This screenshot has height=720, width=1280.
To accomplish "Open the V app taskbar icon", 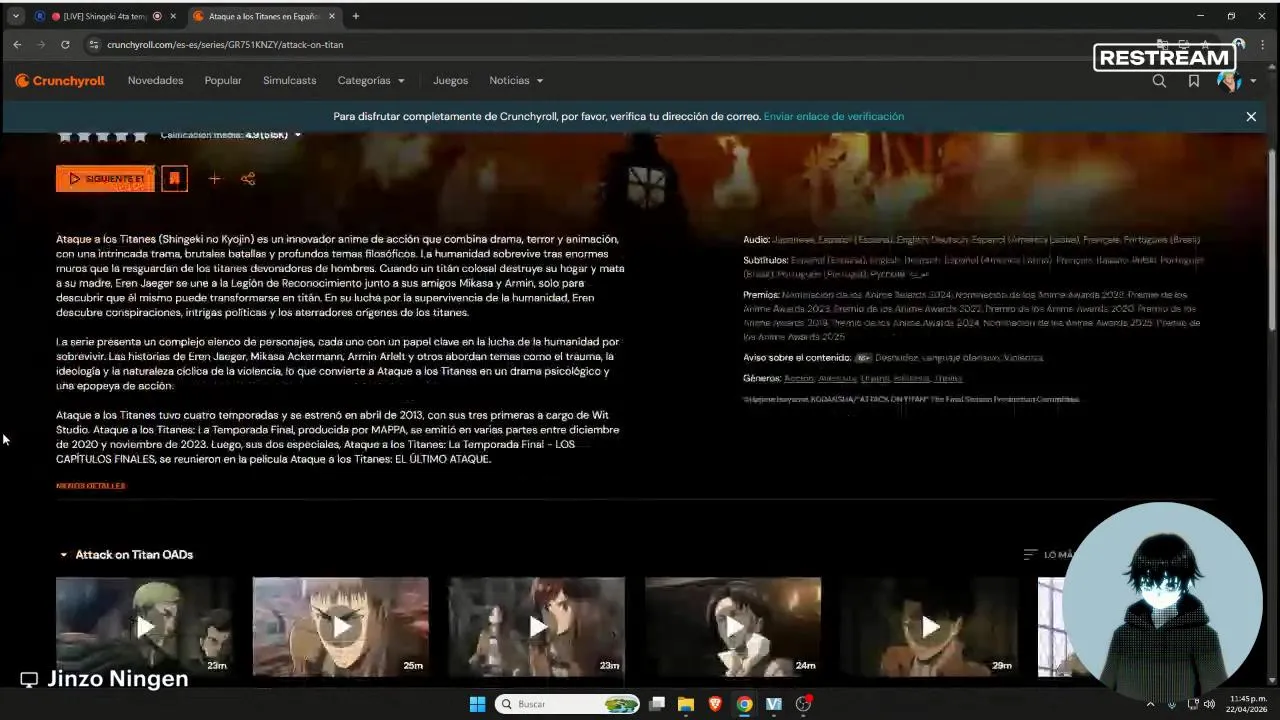I will point(773,704).
